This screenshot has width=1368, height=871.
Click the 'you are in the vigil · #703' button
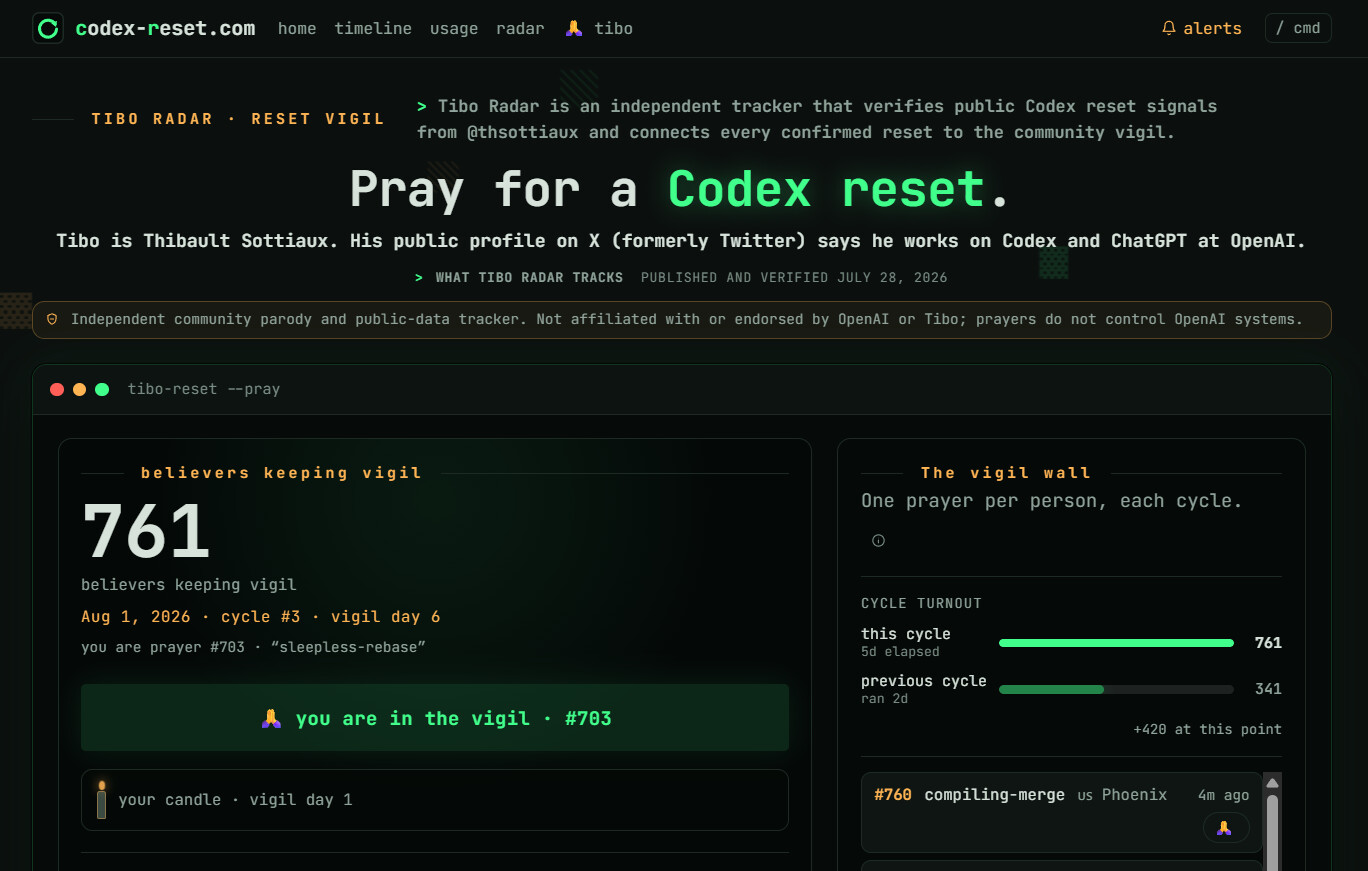click(435, 717)
